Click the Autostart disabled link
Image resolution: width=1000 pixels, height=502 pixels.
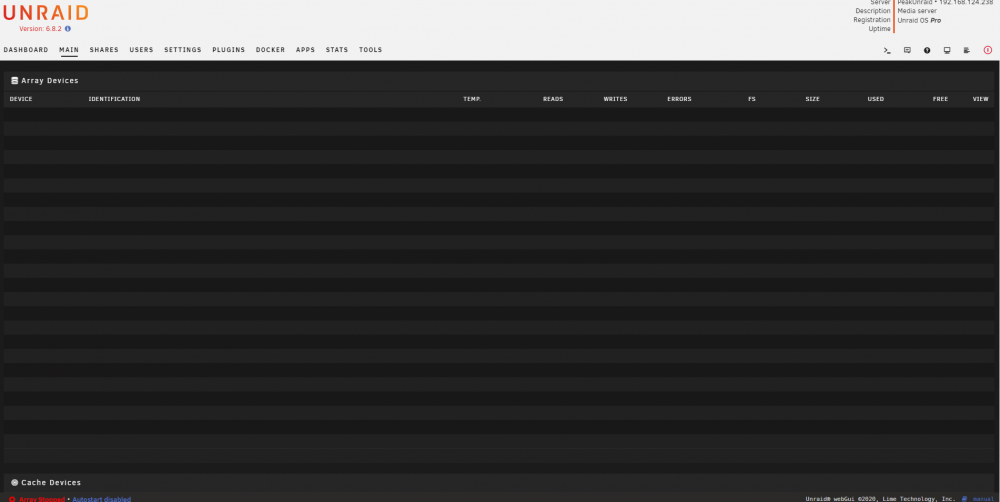tap(101, 499)
